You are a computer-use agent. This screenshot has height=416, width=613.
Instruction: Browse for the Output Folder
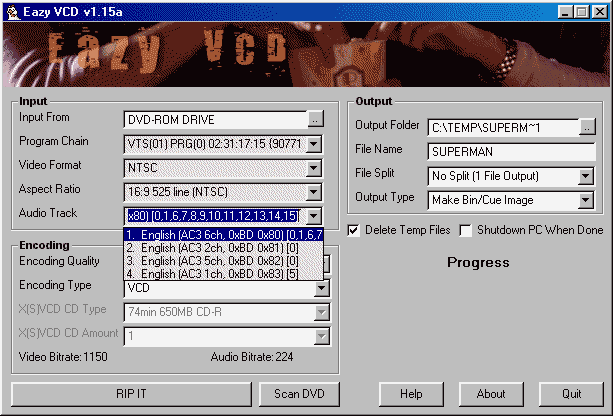coord(587,127)
